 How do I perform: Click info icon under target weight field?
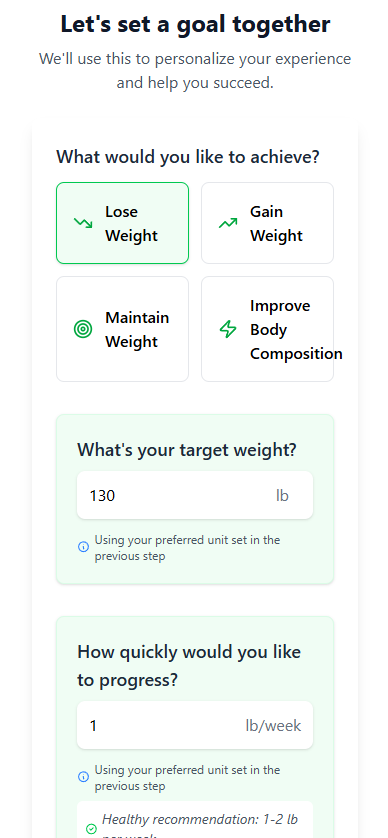pos(83,547)
